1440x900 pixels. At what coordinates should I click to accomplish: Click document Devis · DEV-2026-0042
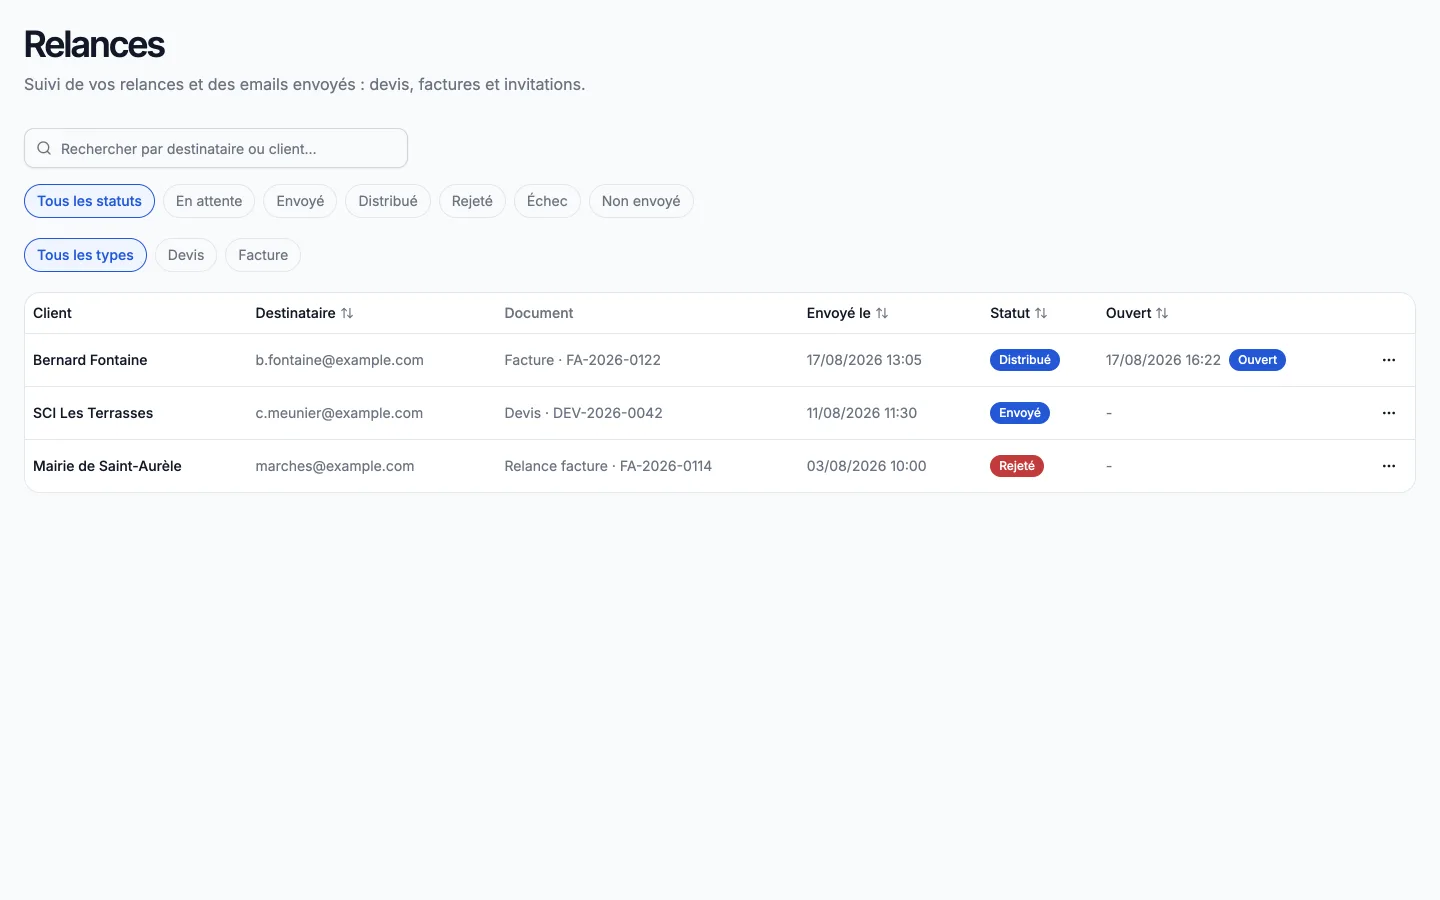click(584, 413)
